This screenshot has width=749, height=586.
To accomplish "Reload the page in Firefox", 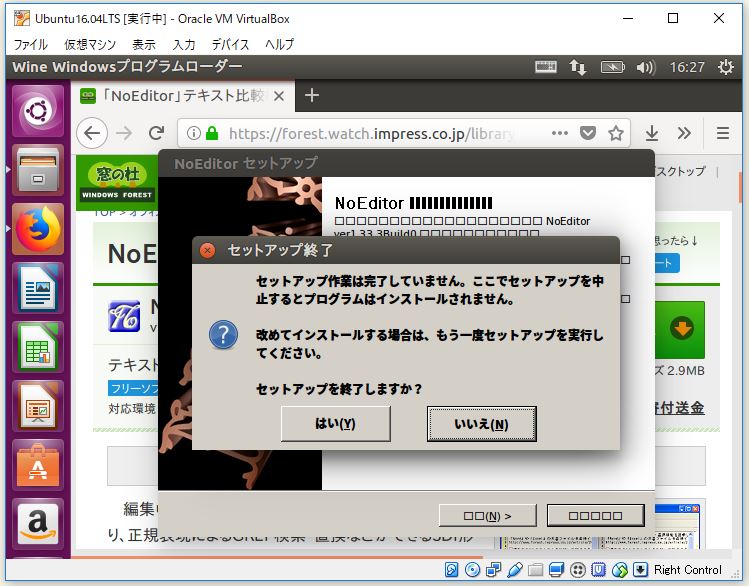I will tap(156, 133).
